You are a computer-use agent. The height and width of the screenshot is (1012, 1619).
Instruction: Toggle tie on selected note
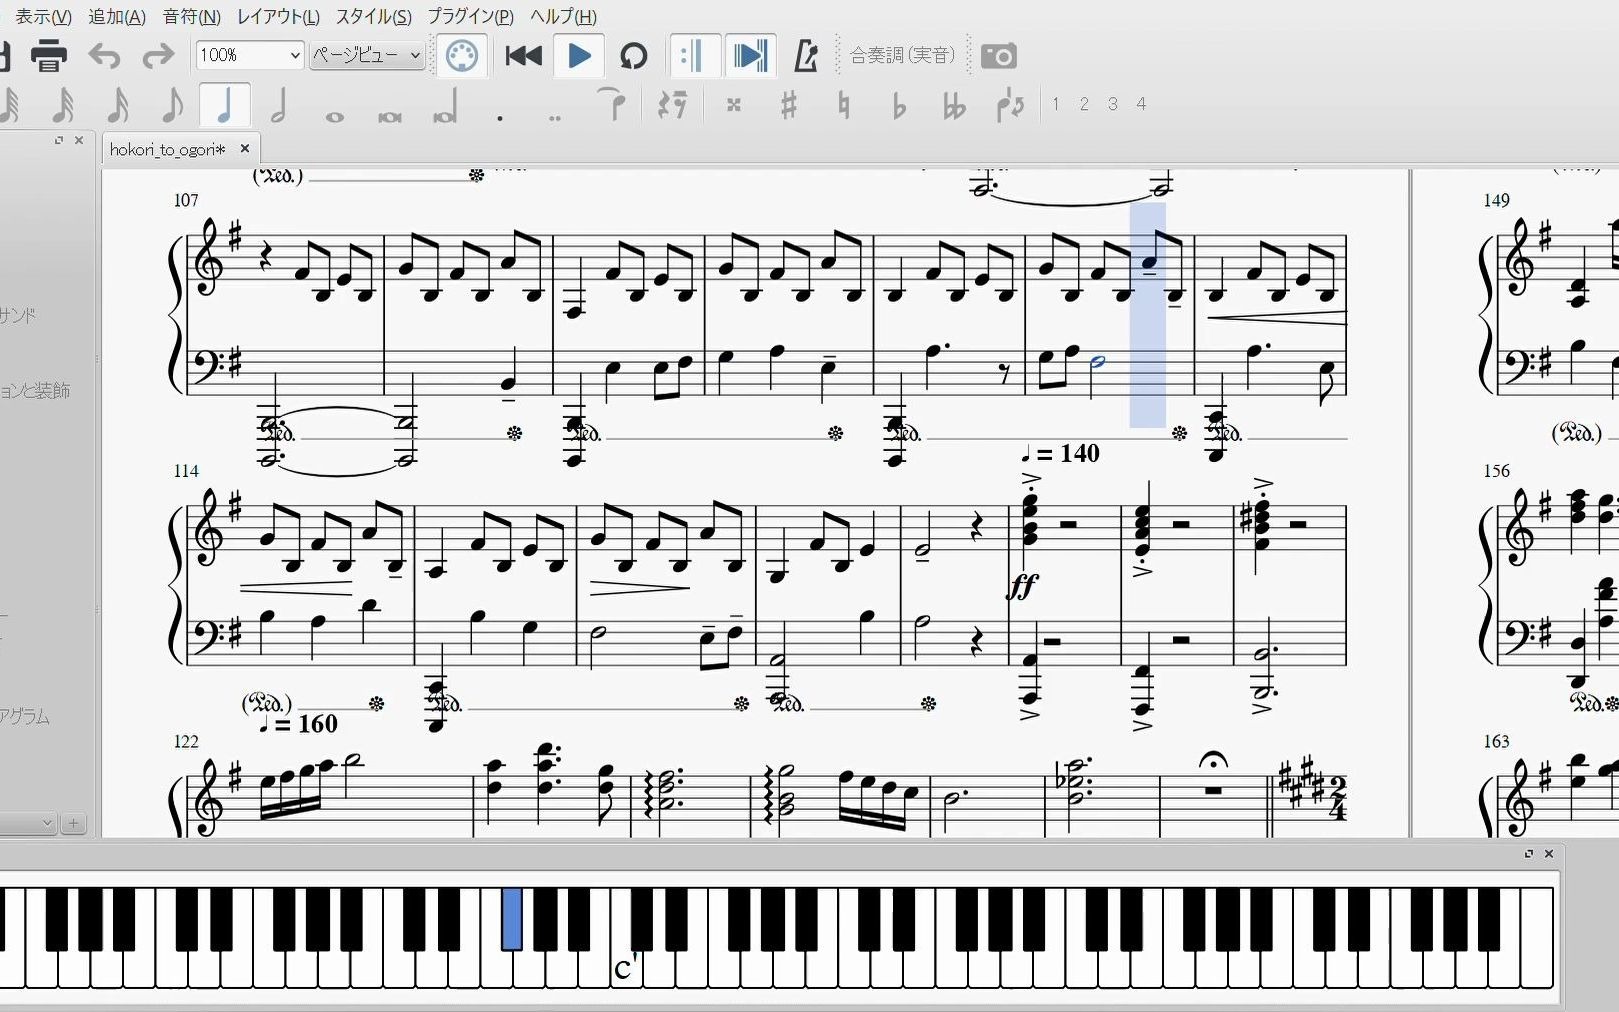613,104
